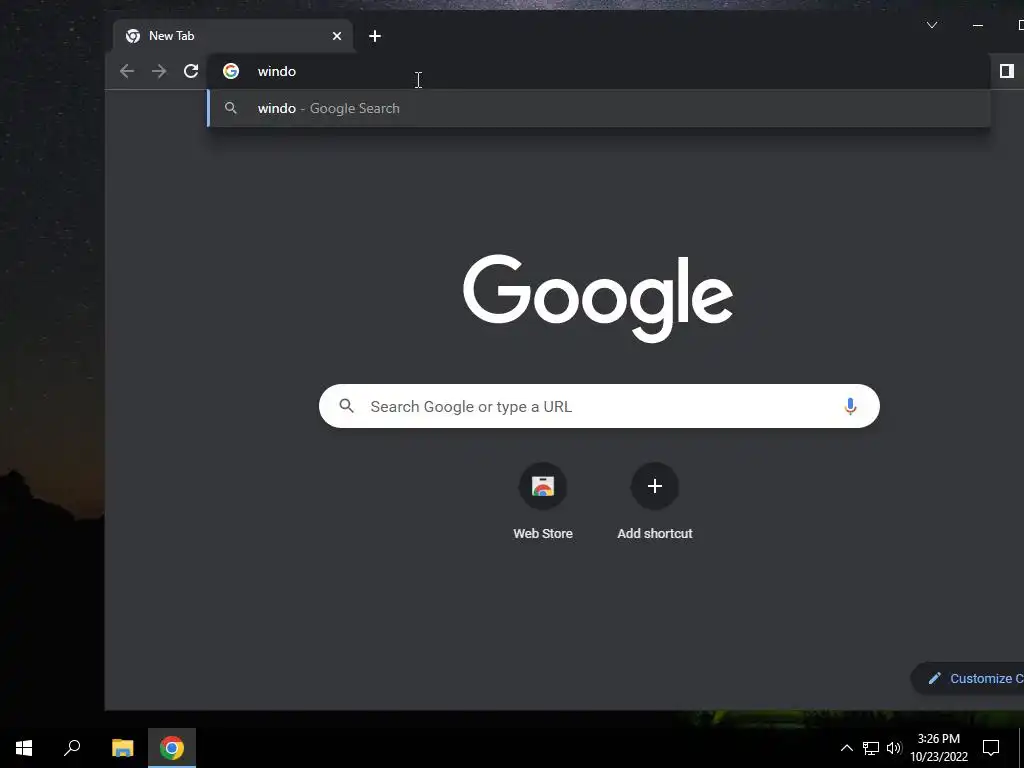
Task: Minimize the Chrome window
Action: [978, 25]
